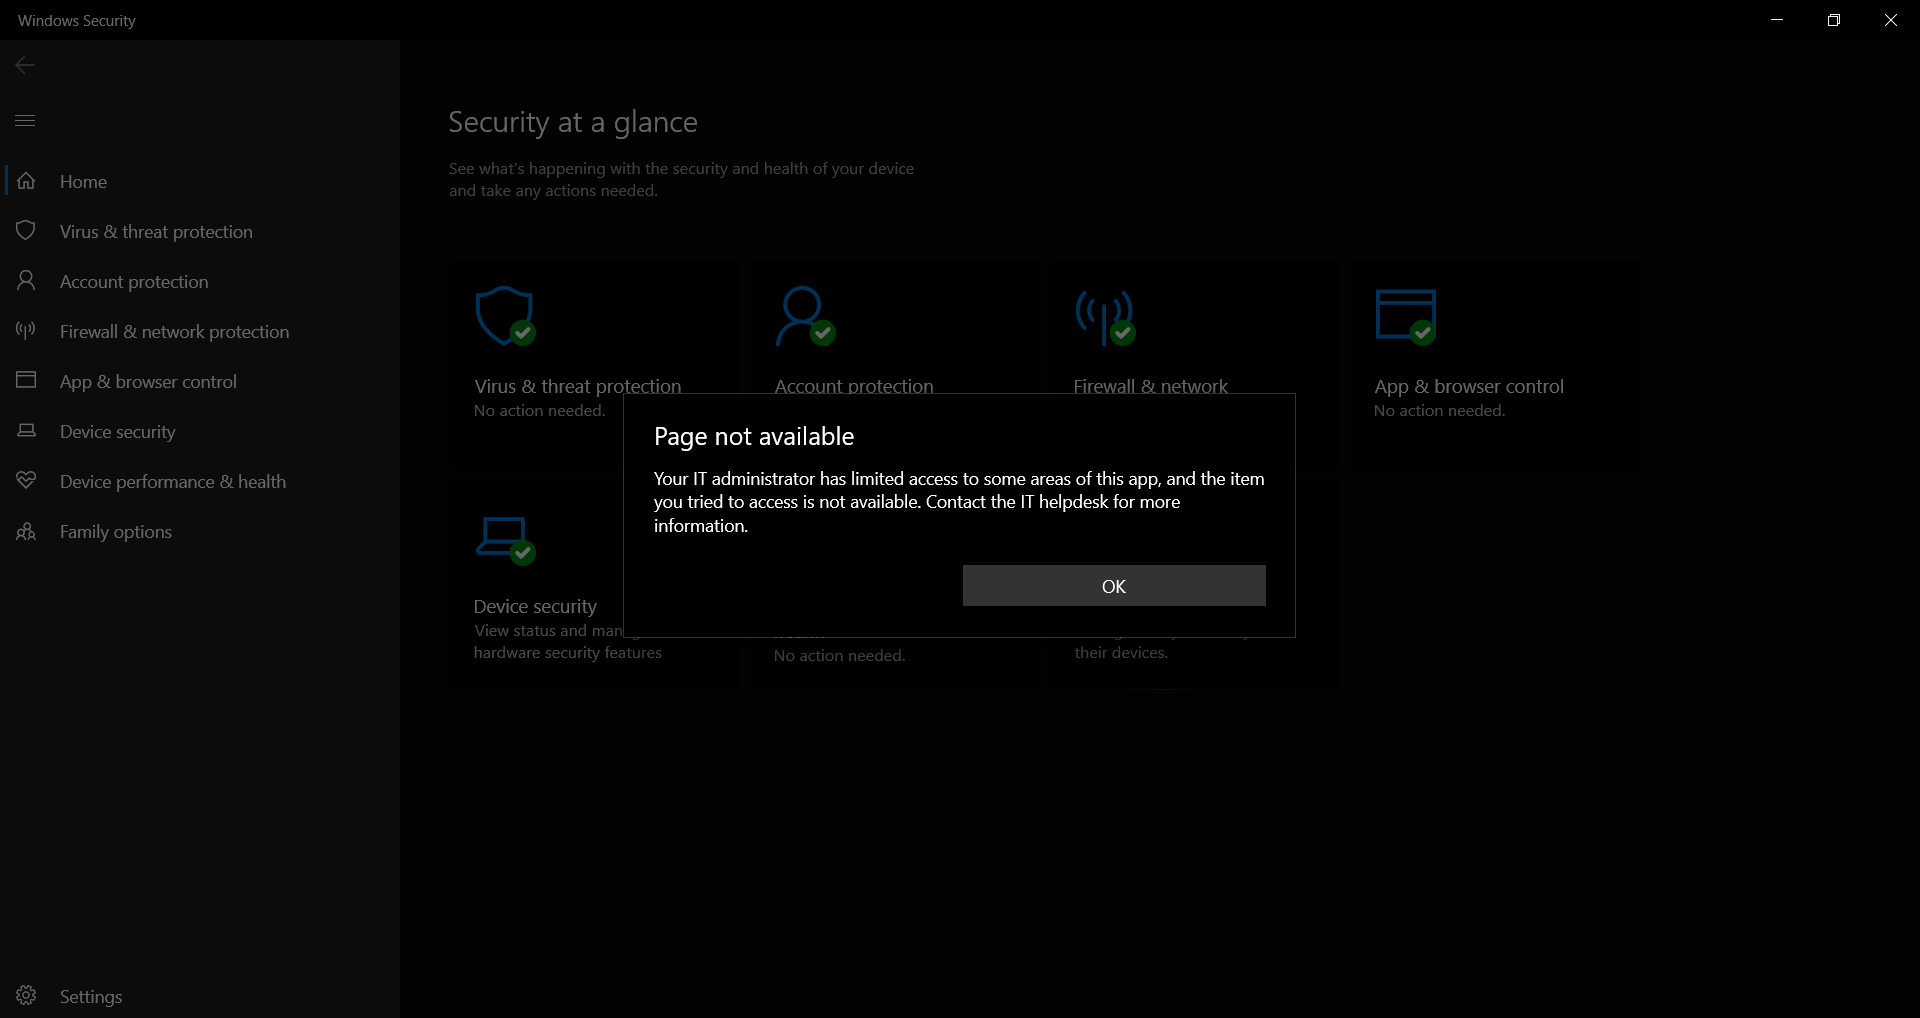Image resolution: width=1920 pixels, height=1018 pixels.
Task: Click the large App & browser control window tile icon
Action: [1406, 316]
